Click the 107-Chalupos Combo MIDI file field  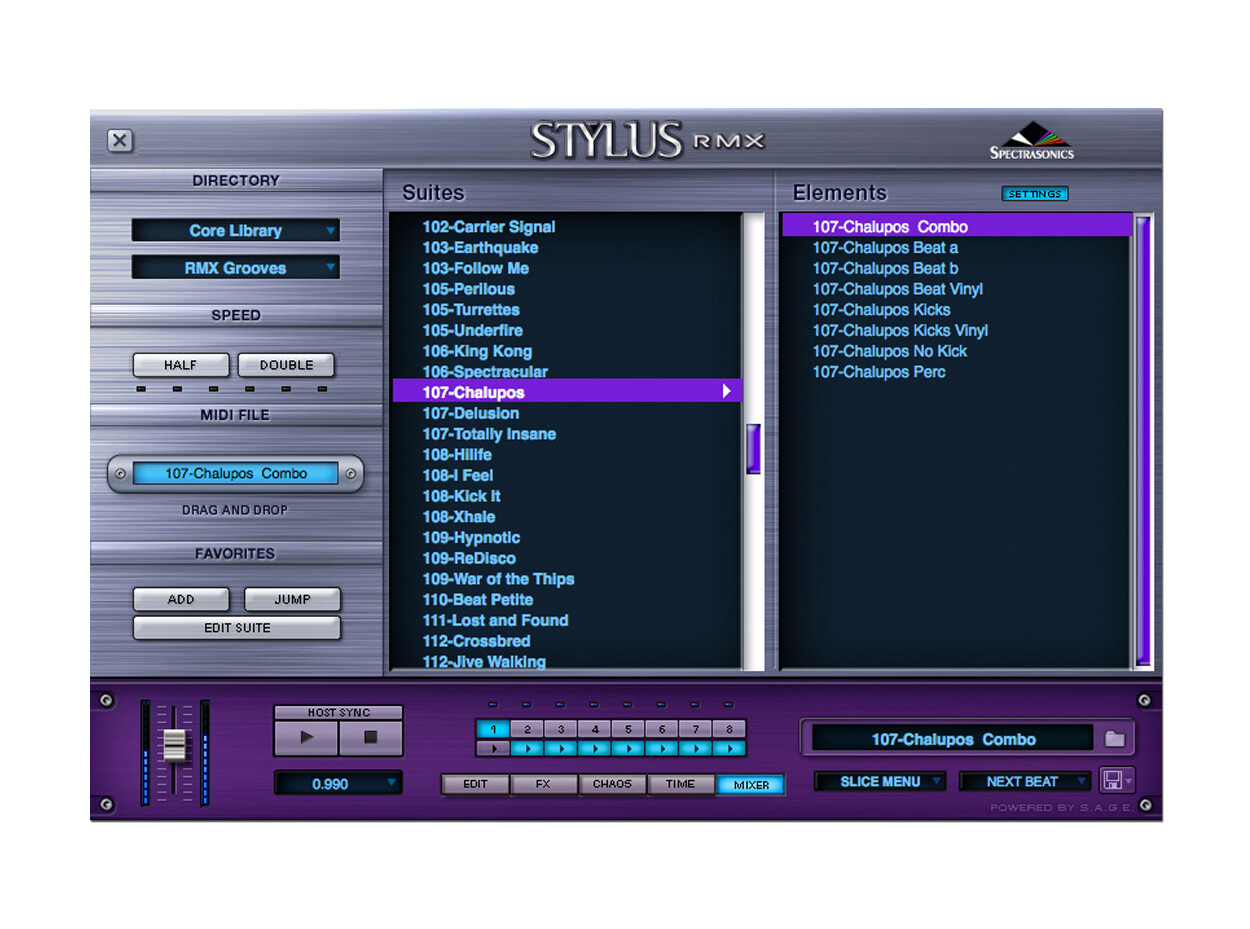tap(236, 474)
